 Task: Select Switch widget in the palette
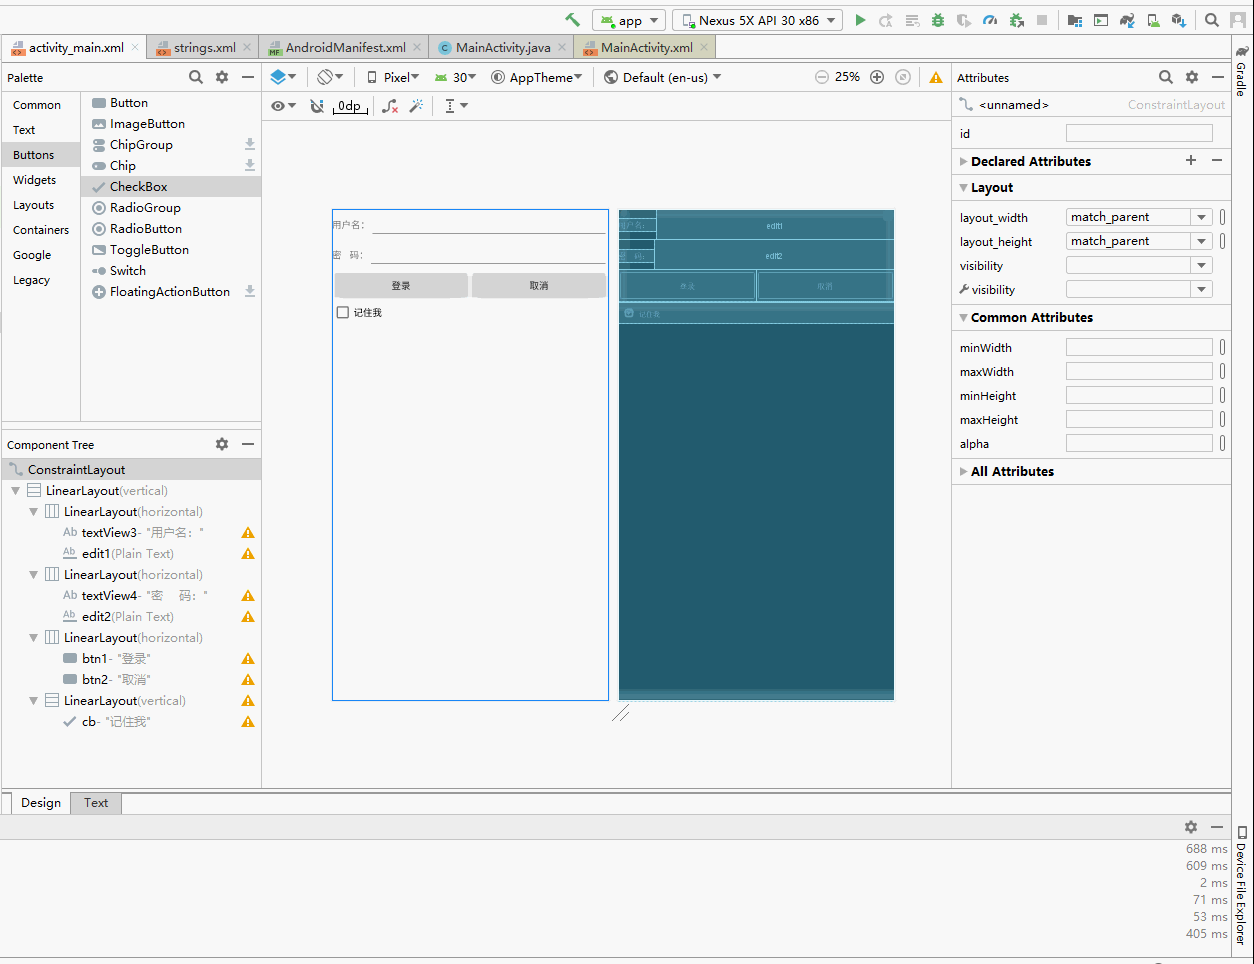[x=171, y=271]
